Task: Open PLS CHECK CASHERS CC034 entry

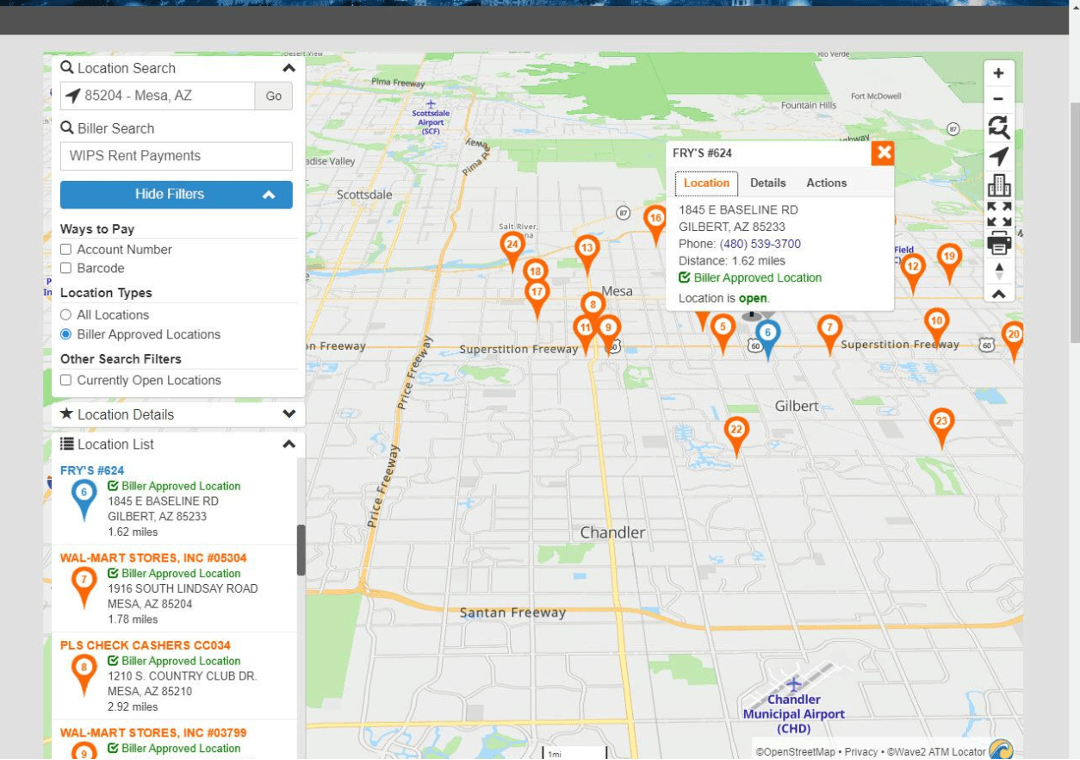Action: (x=145, y=646)
